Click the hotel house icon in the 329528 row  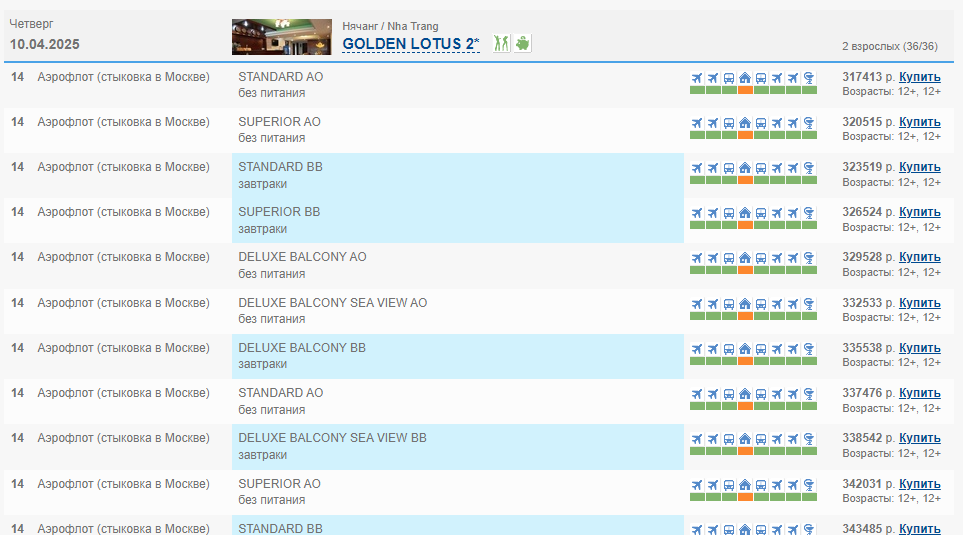745,258
